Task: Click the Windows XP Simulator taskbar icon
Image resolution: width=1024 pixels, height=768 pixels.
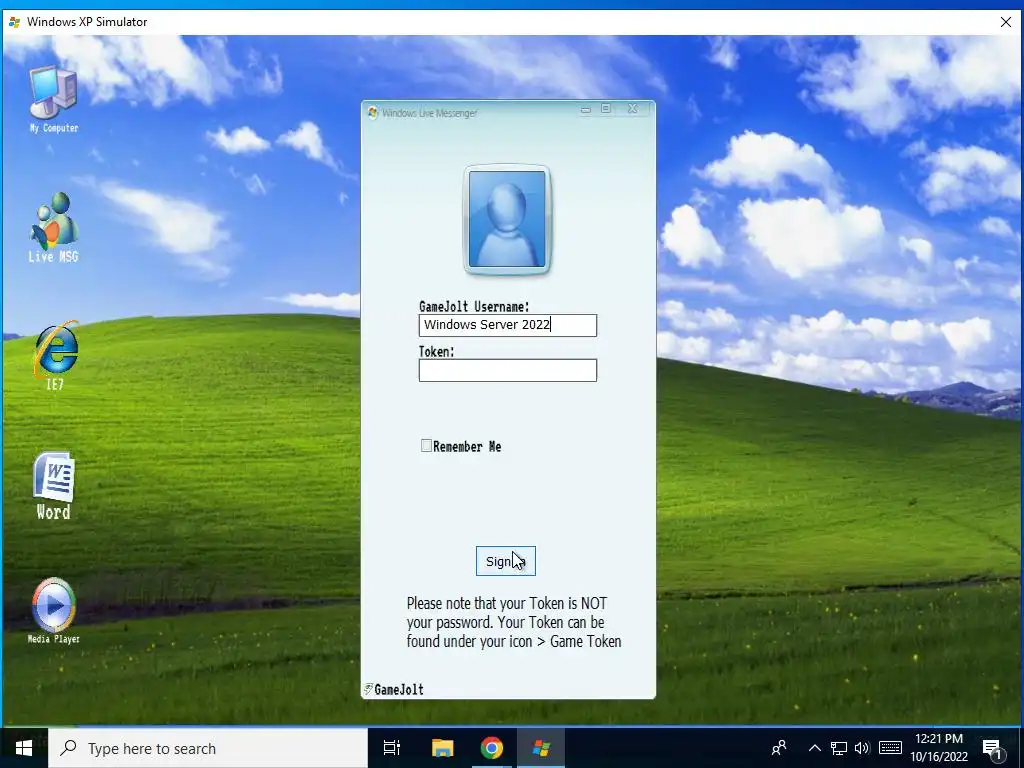Action: click(x=541, y=748)
